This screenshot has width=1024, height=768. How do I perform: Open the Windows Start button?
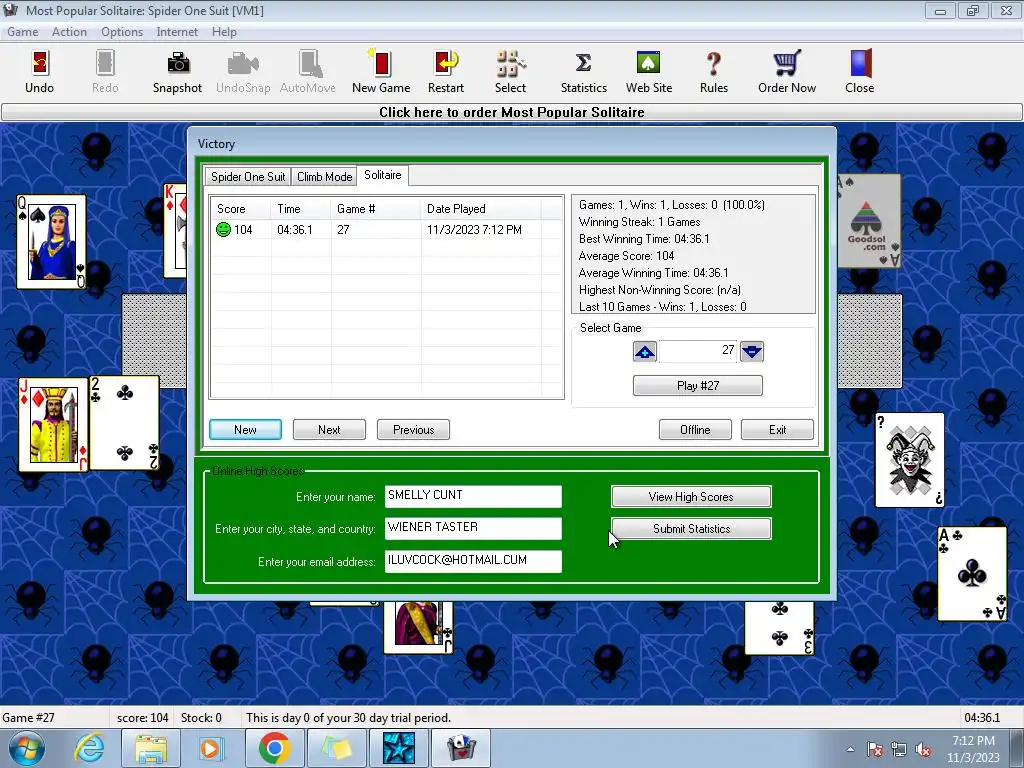(27, 748)
